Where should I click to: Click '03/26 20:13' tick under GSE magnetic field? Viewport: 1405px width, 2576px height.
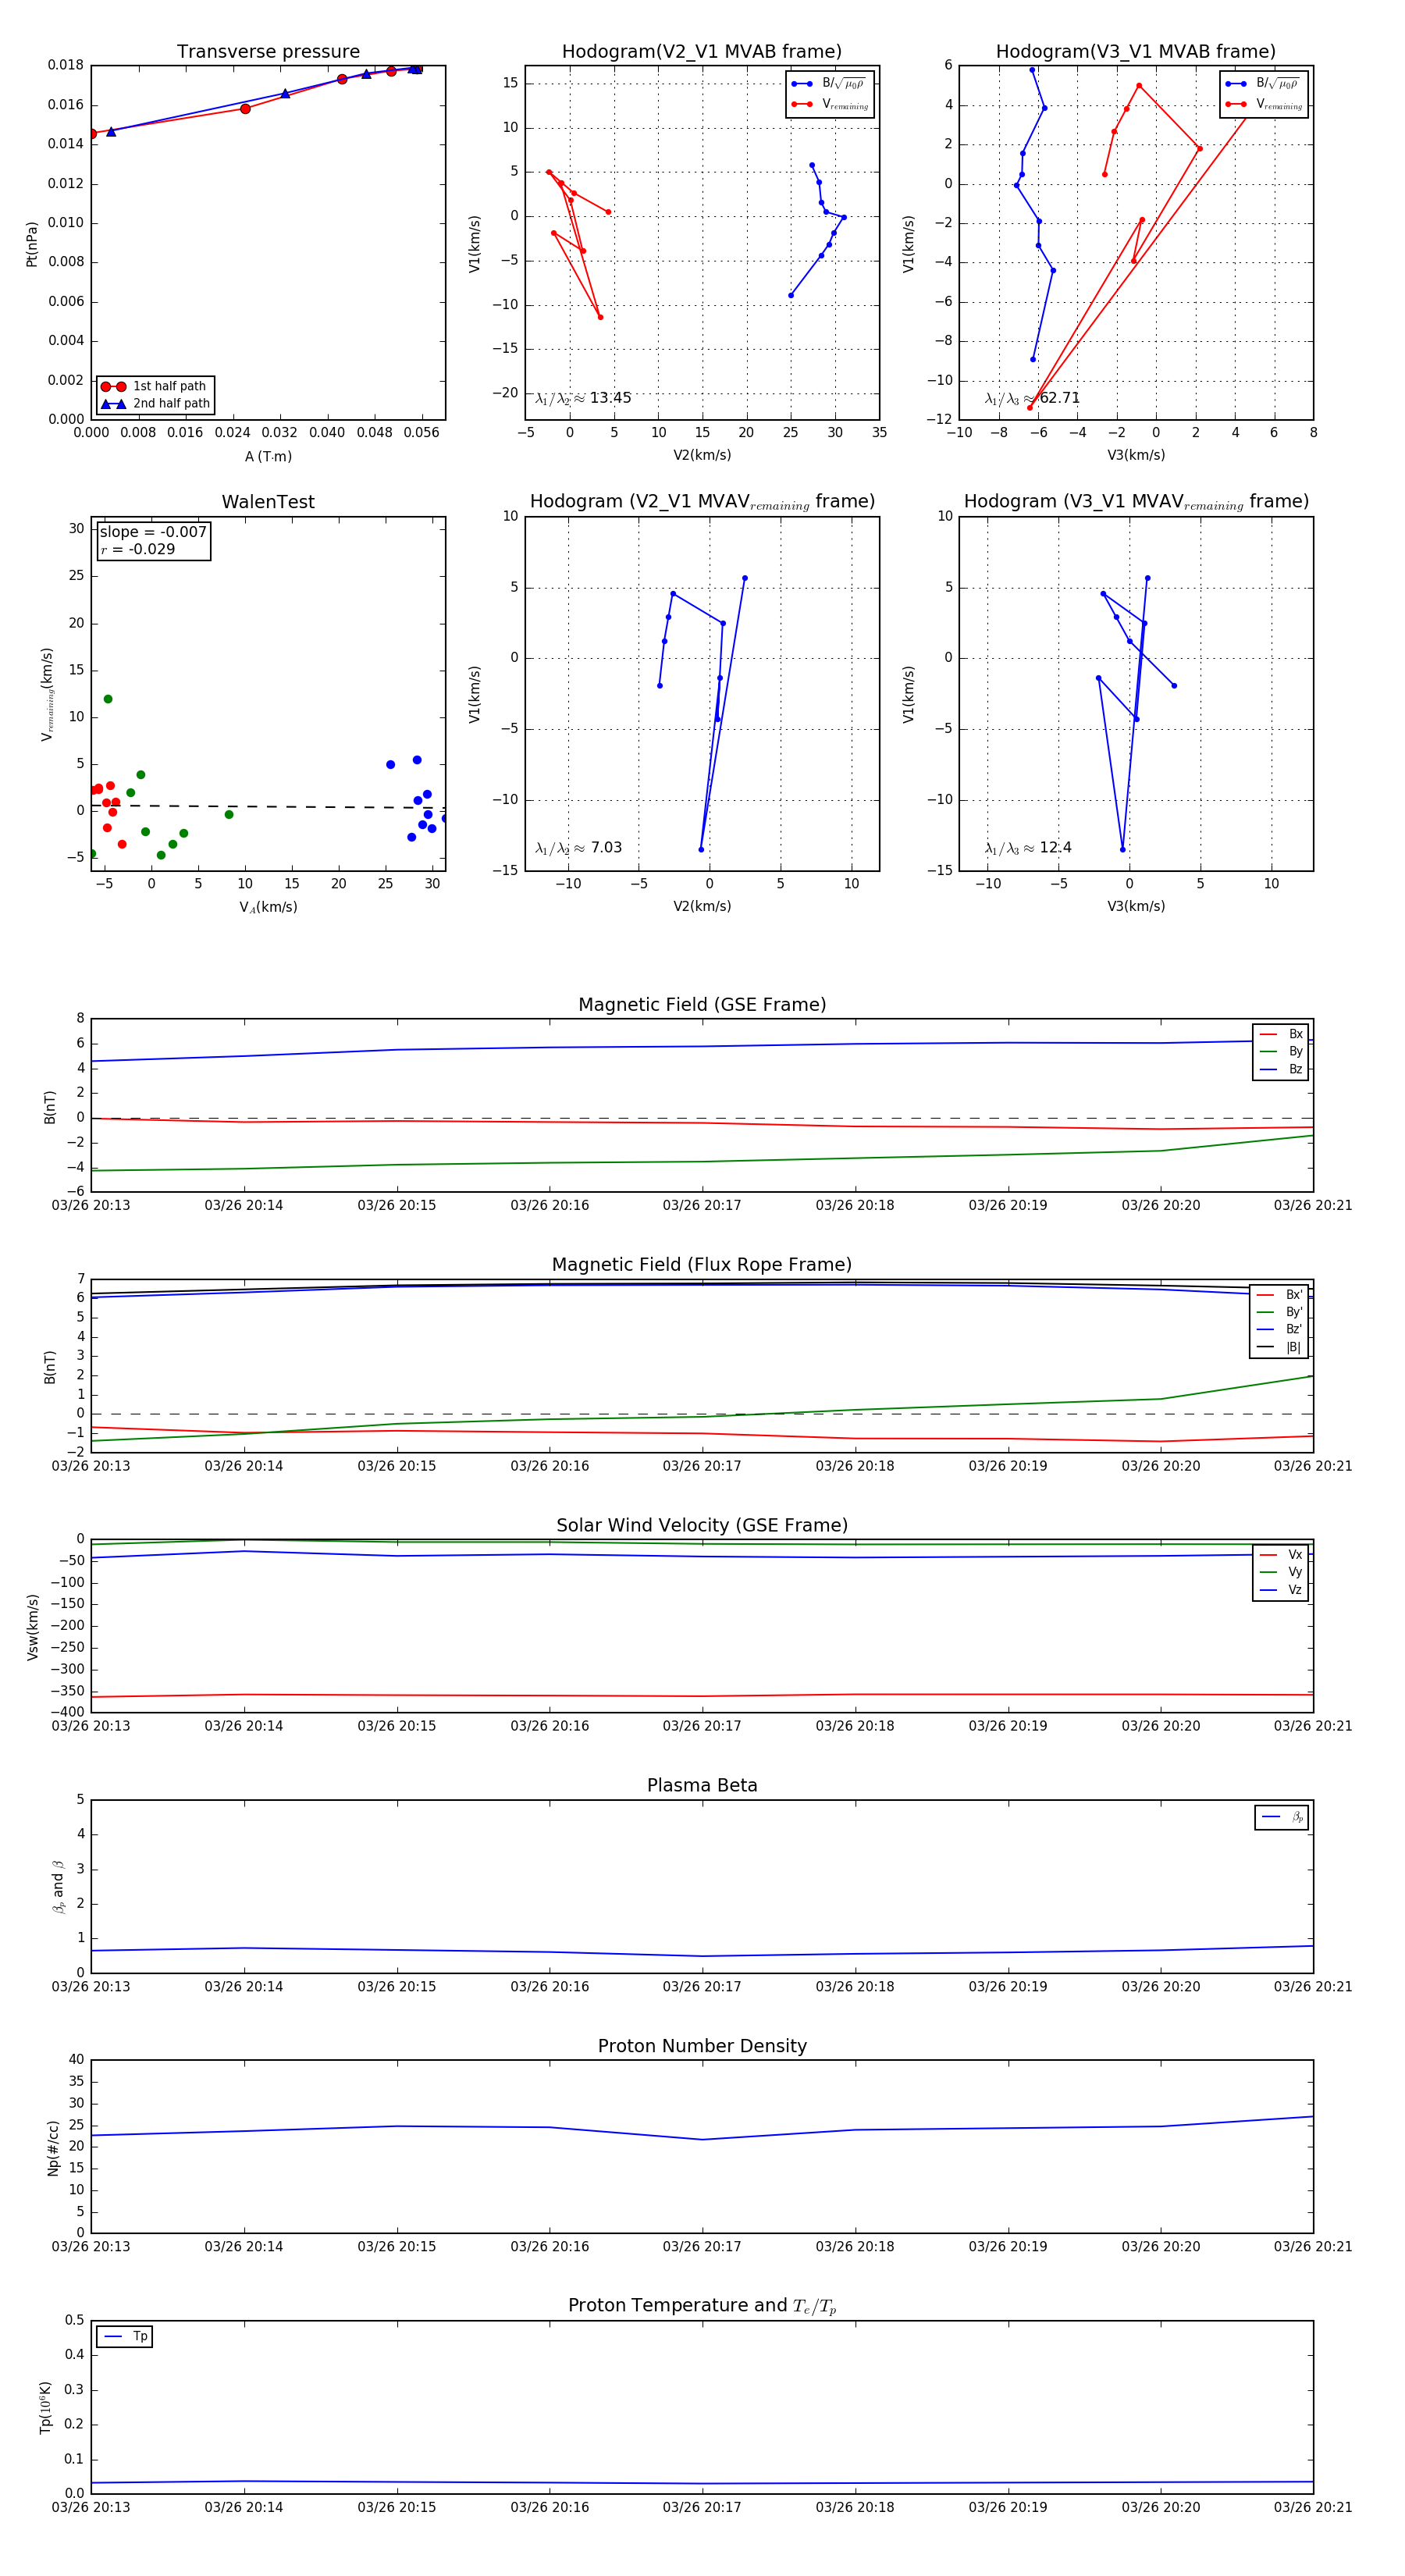[x=91, y=1205]
